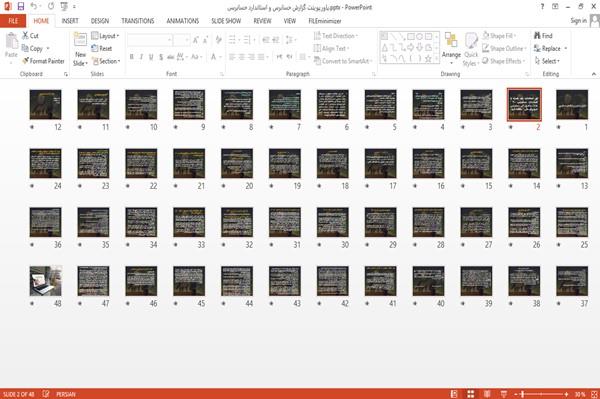
Task: Toggle Underline formatting
Action: pos(151,57)
